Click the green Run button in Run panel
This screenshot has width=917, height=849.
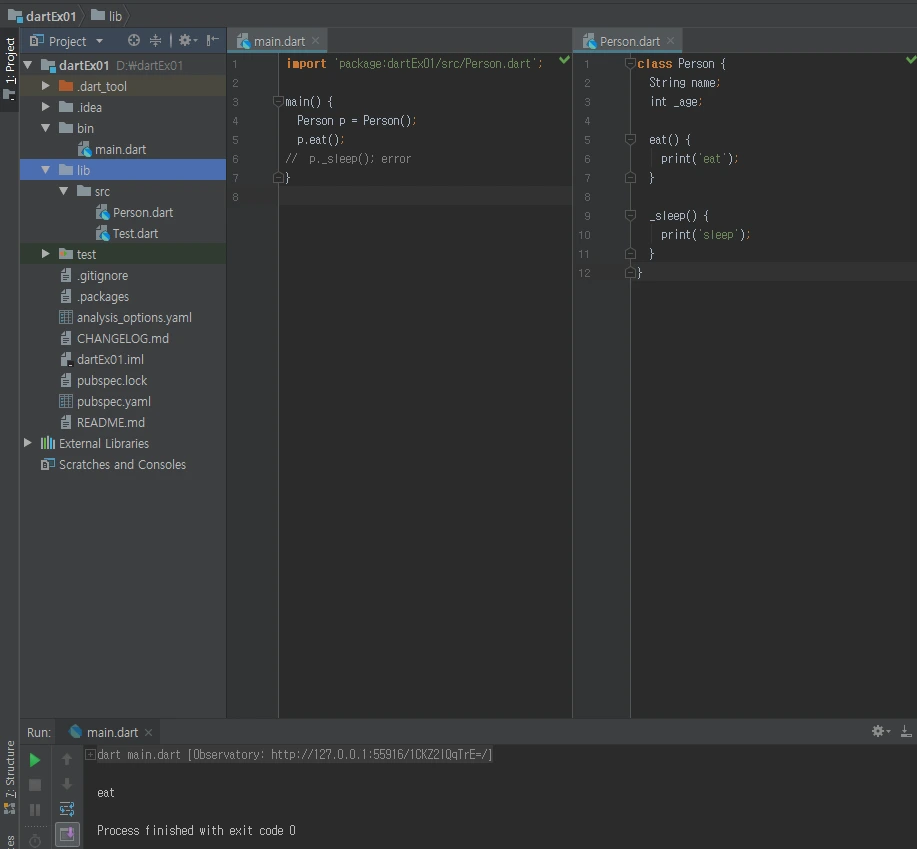pos(35,760)
